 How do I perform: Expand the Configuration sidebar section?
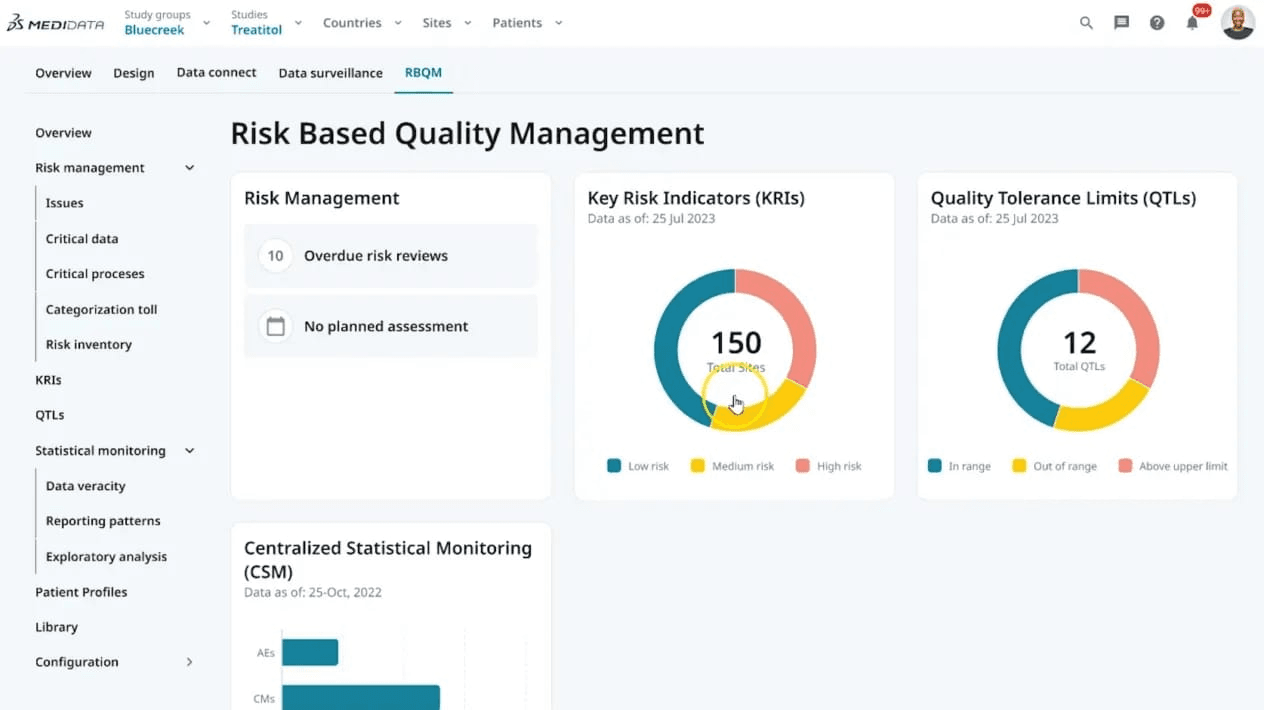point(189,662)
